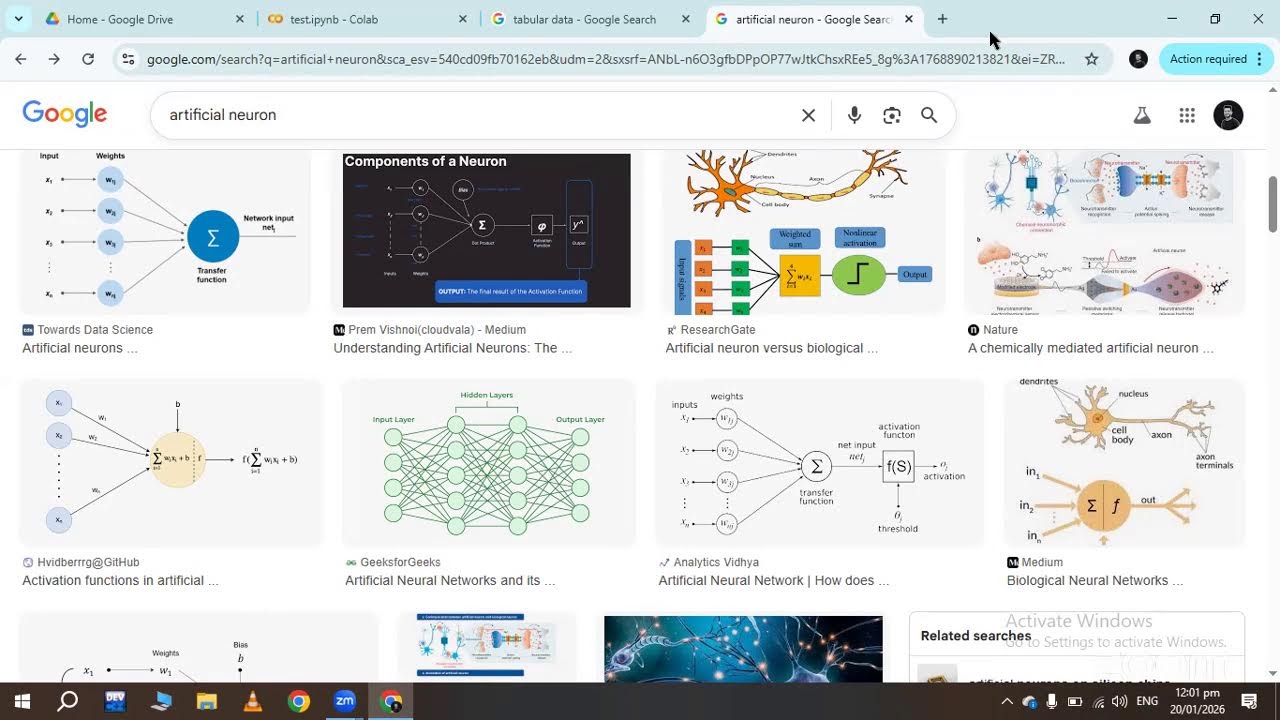Open Towards Data Science neuron diagram image
The width and height of the screenshot is (1280, 720).
point(165,231)
